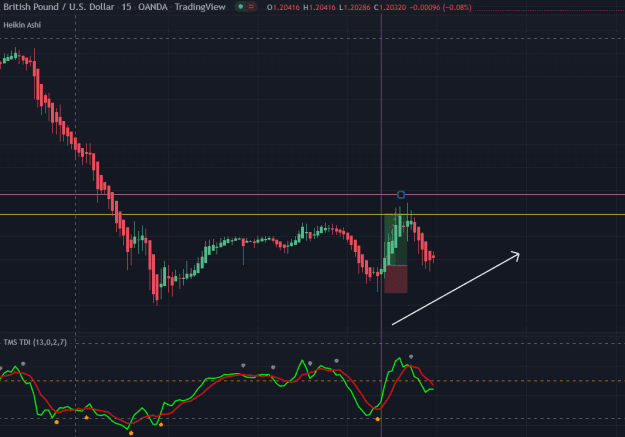Image resolution: width=625 pixels, height=437 pixels.
Task: Select the TMS TDI (13,0,2,7) indicator label
Action: point(35,342)
